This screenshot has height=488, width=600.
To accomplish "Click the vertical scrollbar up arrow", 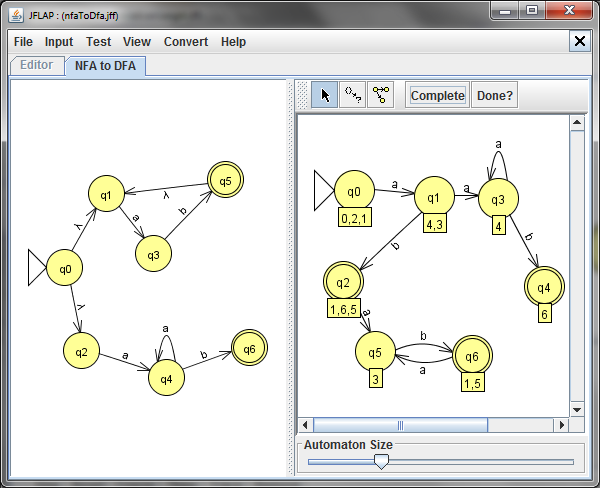I will (576, 123).
